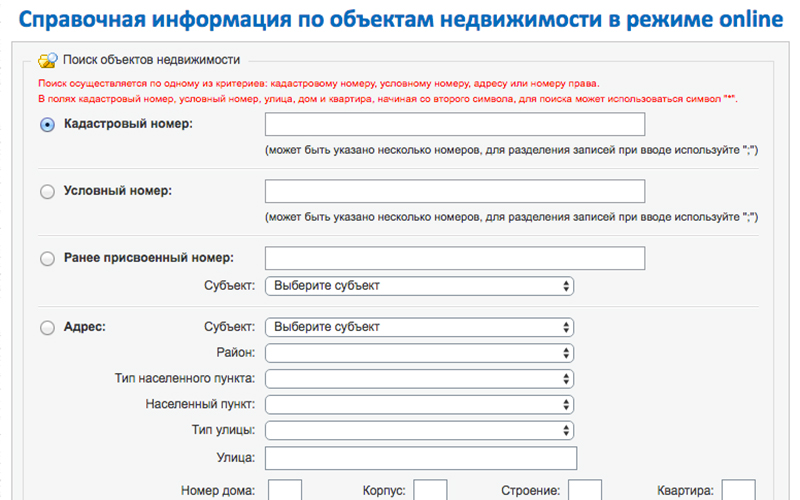
Task: Open the Субъект dropdown under Ранее присвоенный номер
Action: click(419, 286)
